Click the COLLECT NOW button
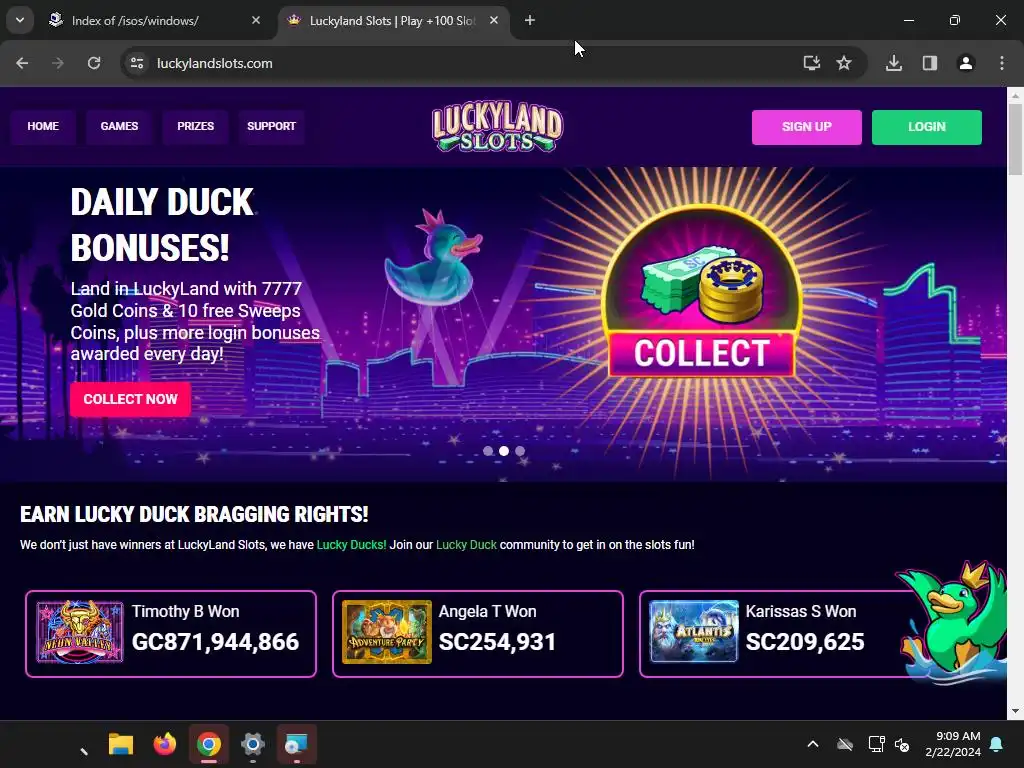 pos(131,399)
